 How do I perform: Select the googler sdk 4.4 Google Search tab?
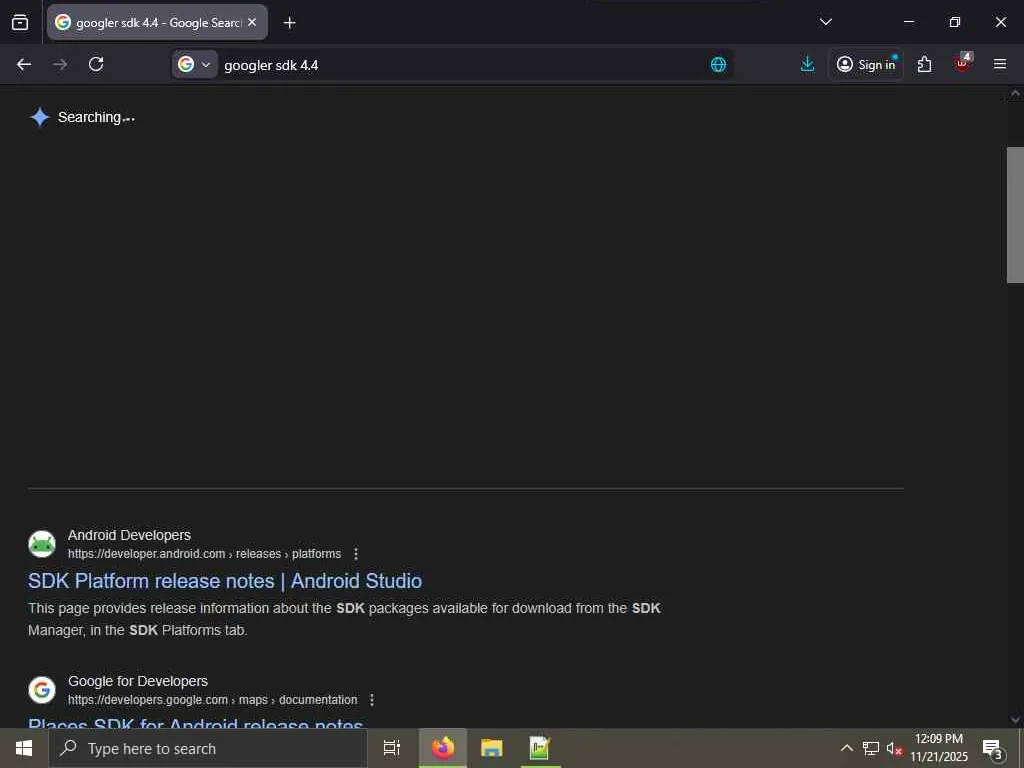click(157, 22)
